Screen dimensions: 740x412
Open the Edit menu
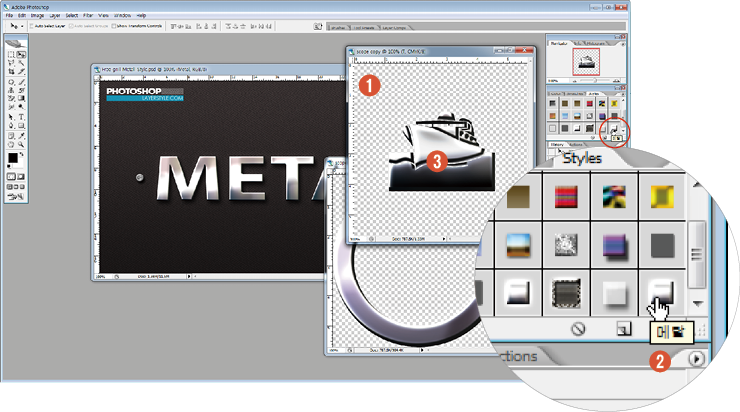point(22,16)
